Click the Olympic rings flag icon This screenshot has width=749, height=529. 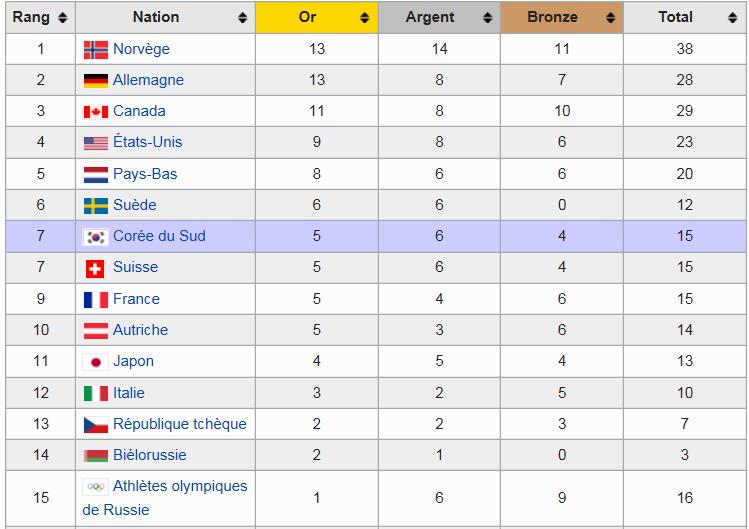click(96, 487)
